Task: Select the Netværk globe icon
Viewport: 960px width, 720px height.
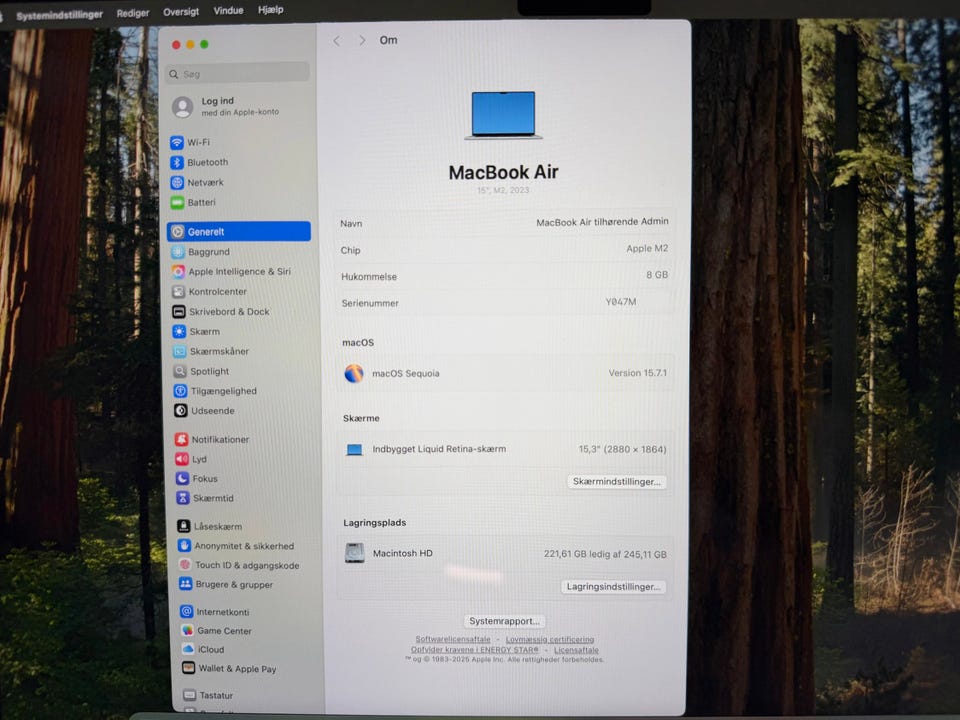Action: click(177, 182)
